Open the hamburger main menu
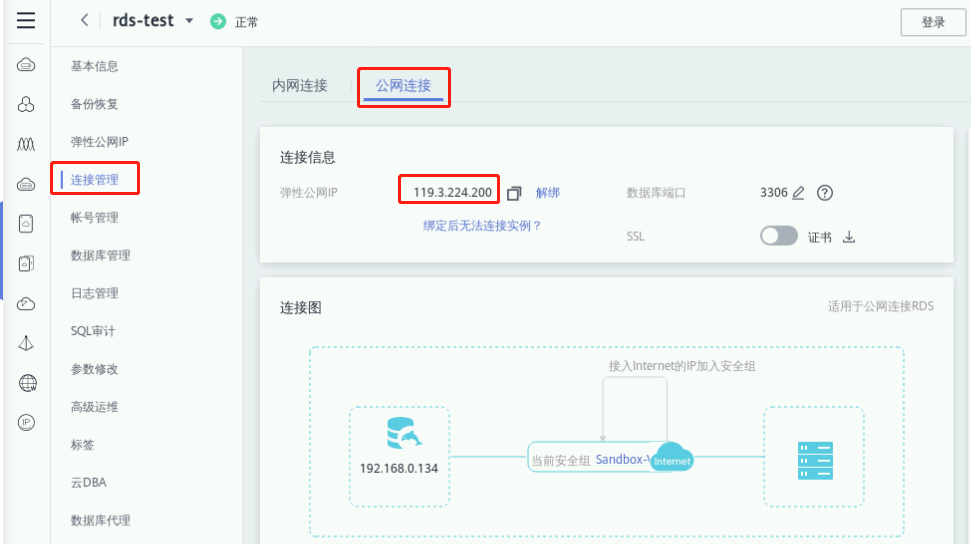The image size is (971, 544). [26, 20]
